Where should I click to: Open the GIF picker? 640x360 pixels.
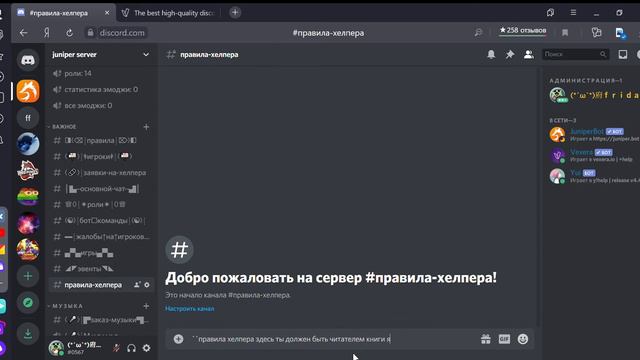[x=504, y=339]
